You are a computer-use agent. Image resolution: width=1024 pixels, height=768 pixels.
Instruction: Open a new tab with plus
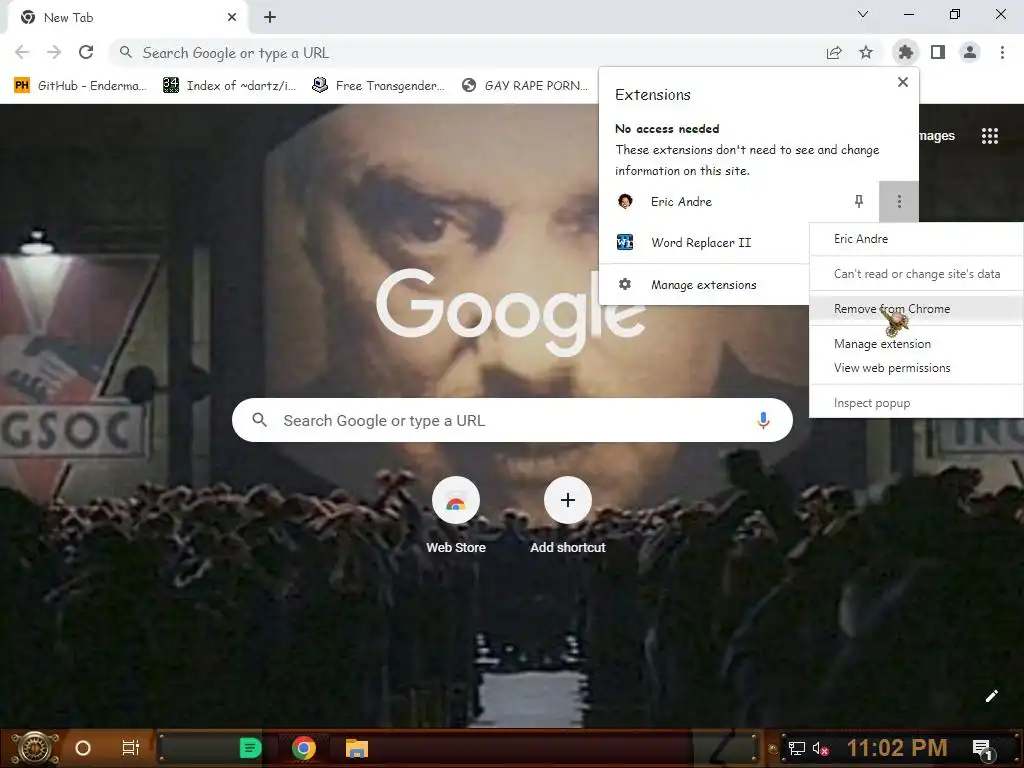point(270,18)
